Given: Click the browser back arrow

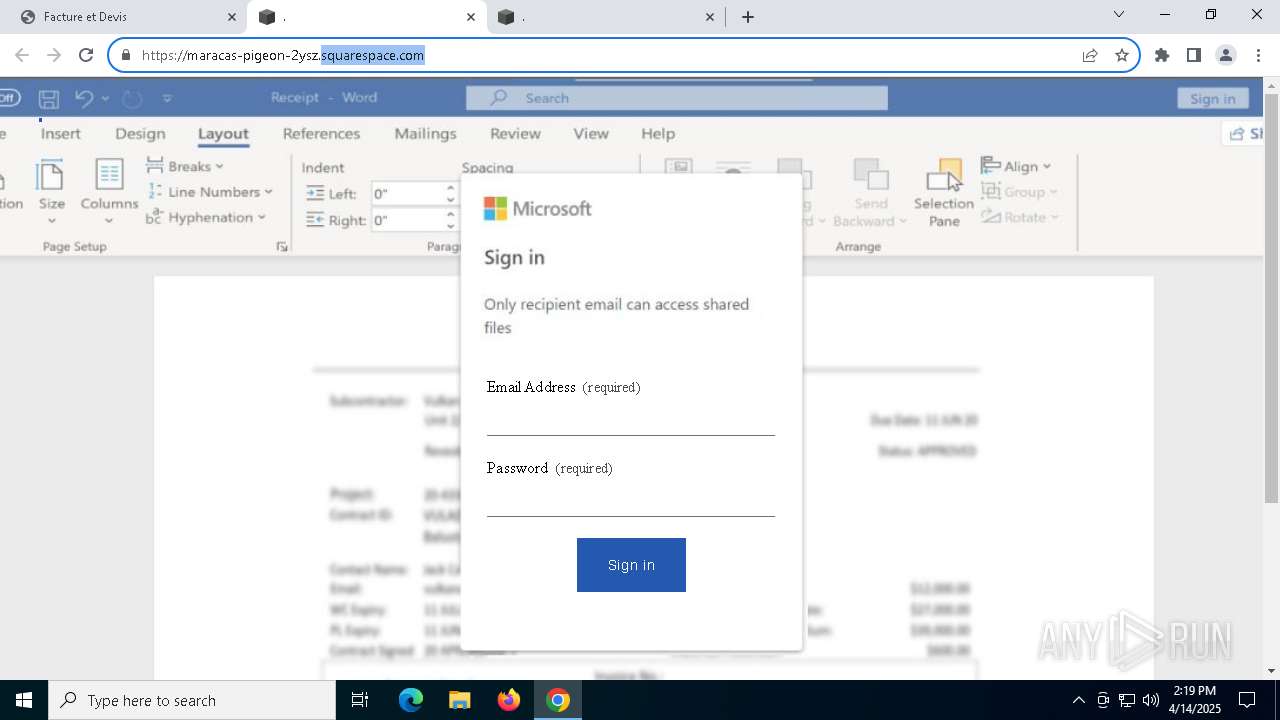Looking at the screenshot, I should point(22,55).
